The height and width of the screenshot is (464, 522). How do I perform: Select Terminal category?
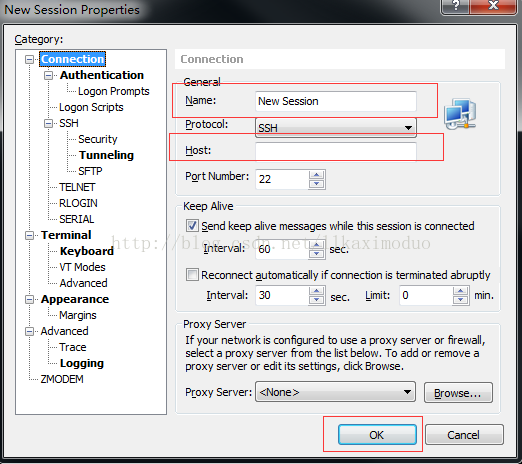coord(66,235)
